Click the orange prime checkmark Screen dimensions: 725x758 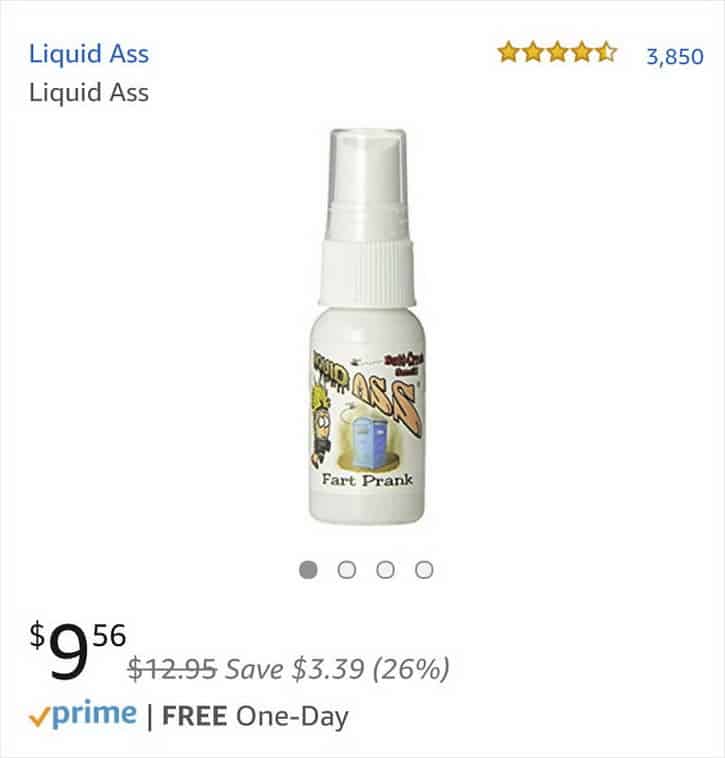[x=39, y=717]
